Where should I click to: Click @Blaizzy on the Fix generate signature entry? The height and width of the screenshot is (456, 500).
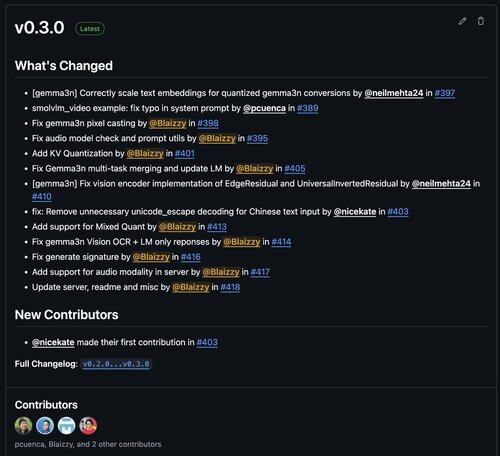(151, 257)
